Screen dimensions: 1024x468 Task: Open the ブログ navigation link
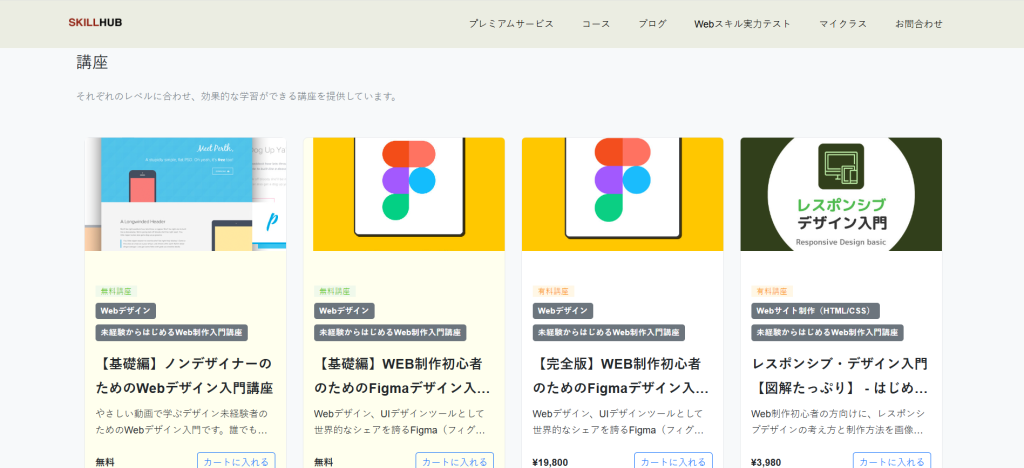tap(652, 24)
